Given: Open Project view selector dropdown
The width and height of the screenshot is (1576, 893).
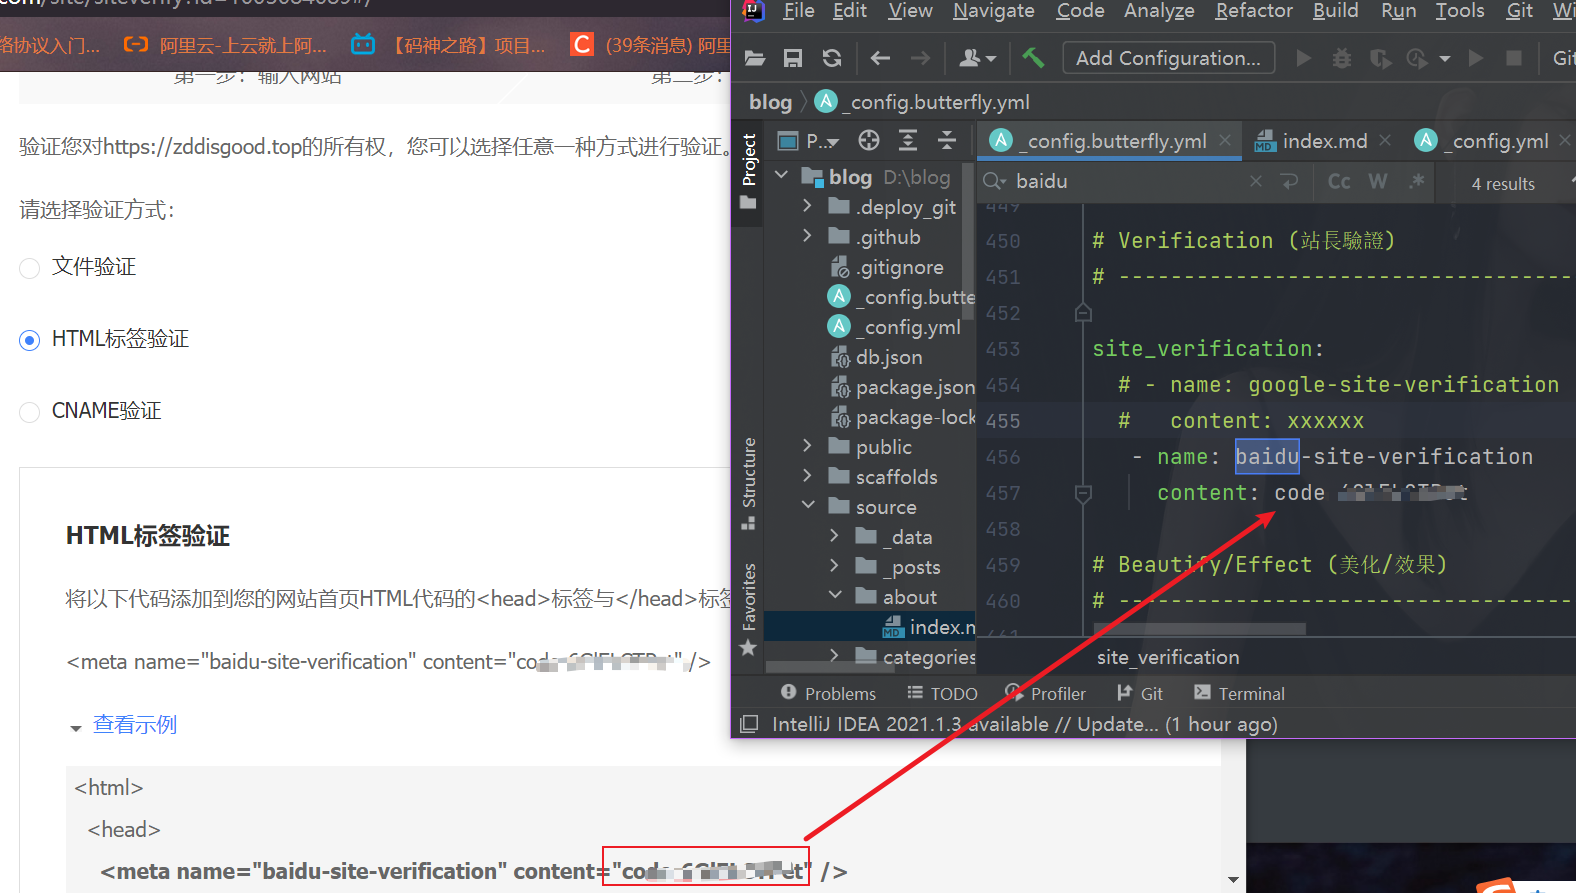Looking at the screenshot, I should point(809,141).
